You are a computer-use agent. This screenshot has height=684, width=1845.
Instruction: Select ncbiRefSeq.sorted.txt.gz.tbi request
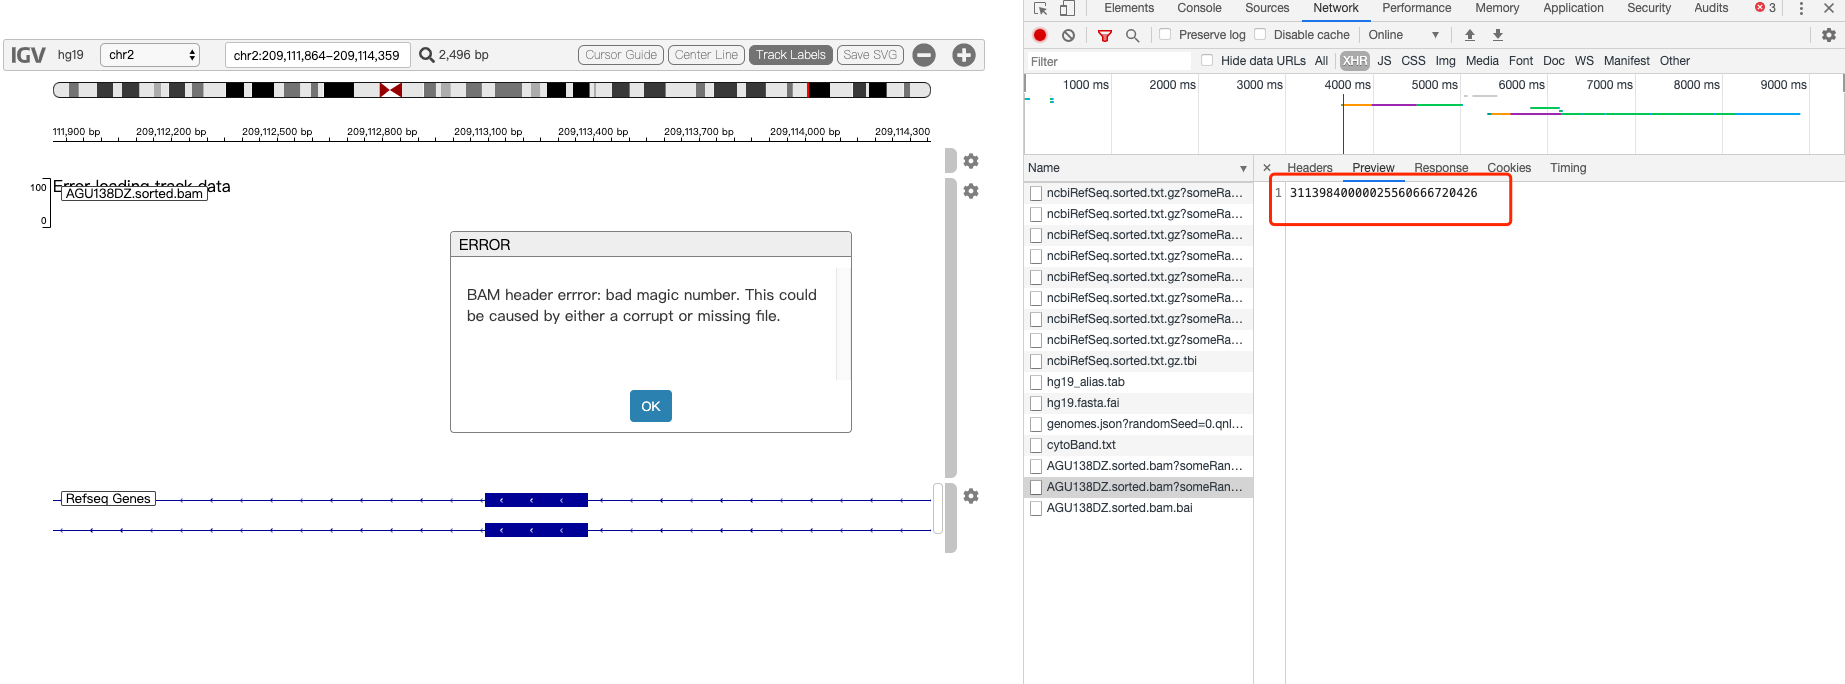coord(1138,361)
